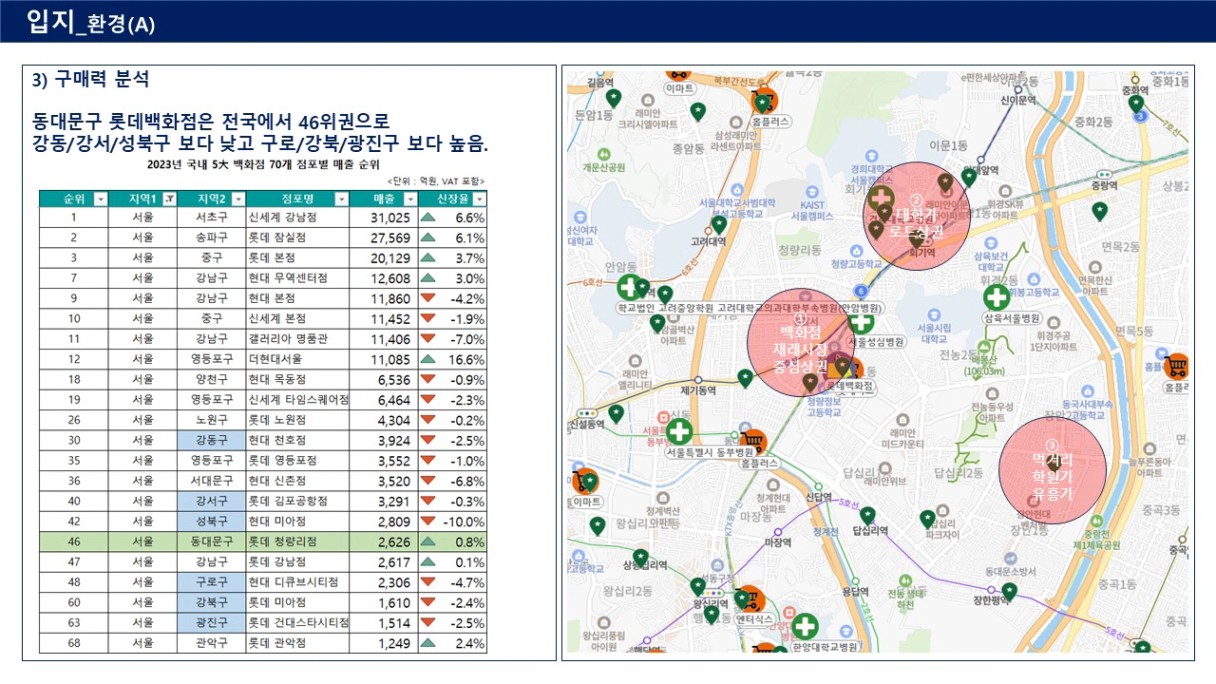Screen dimensions: 1216x684
Task: Click the KAIST 서울캠퍼스 school icon
Action: click(x=812, y=191)
